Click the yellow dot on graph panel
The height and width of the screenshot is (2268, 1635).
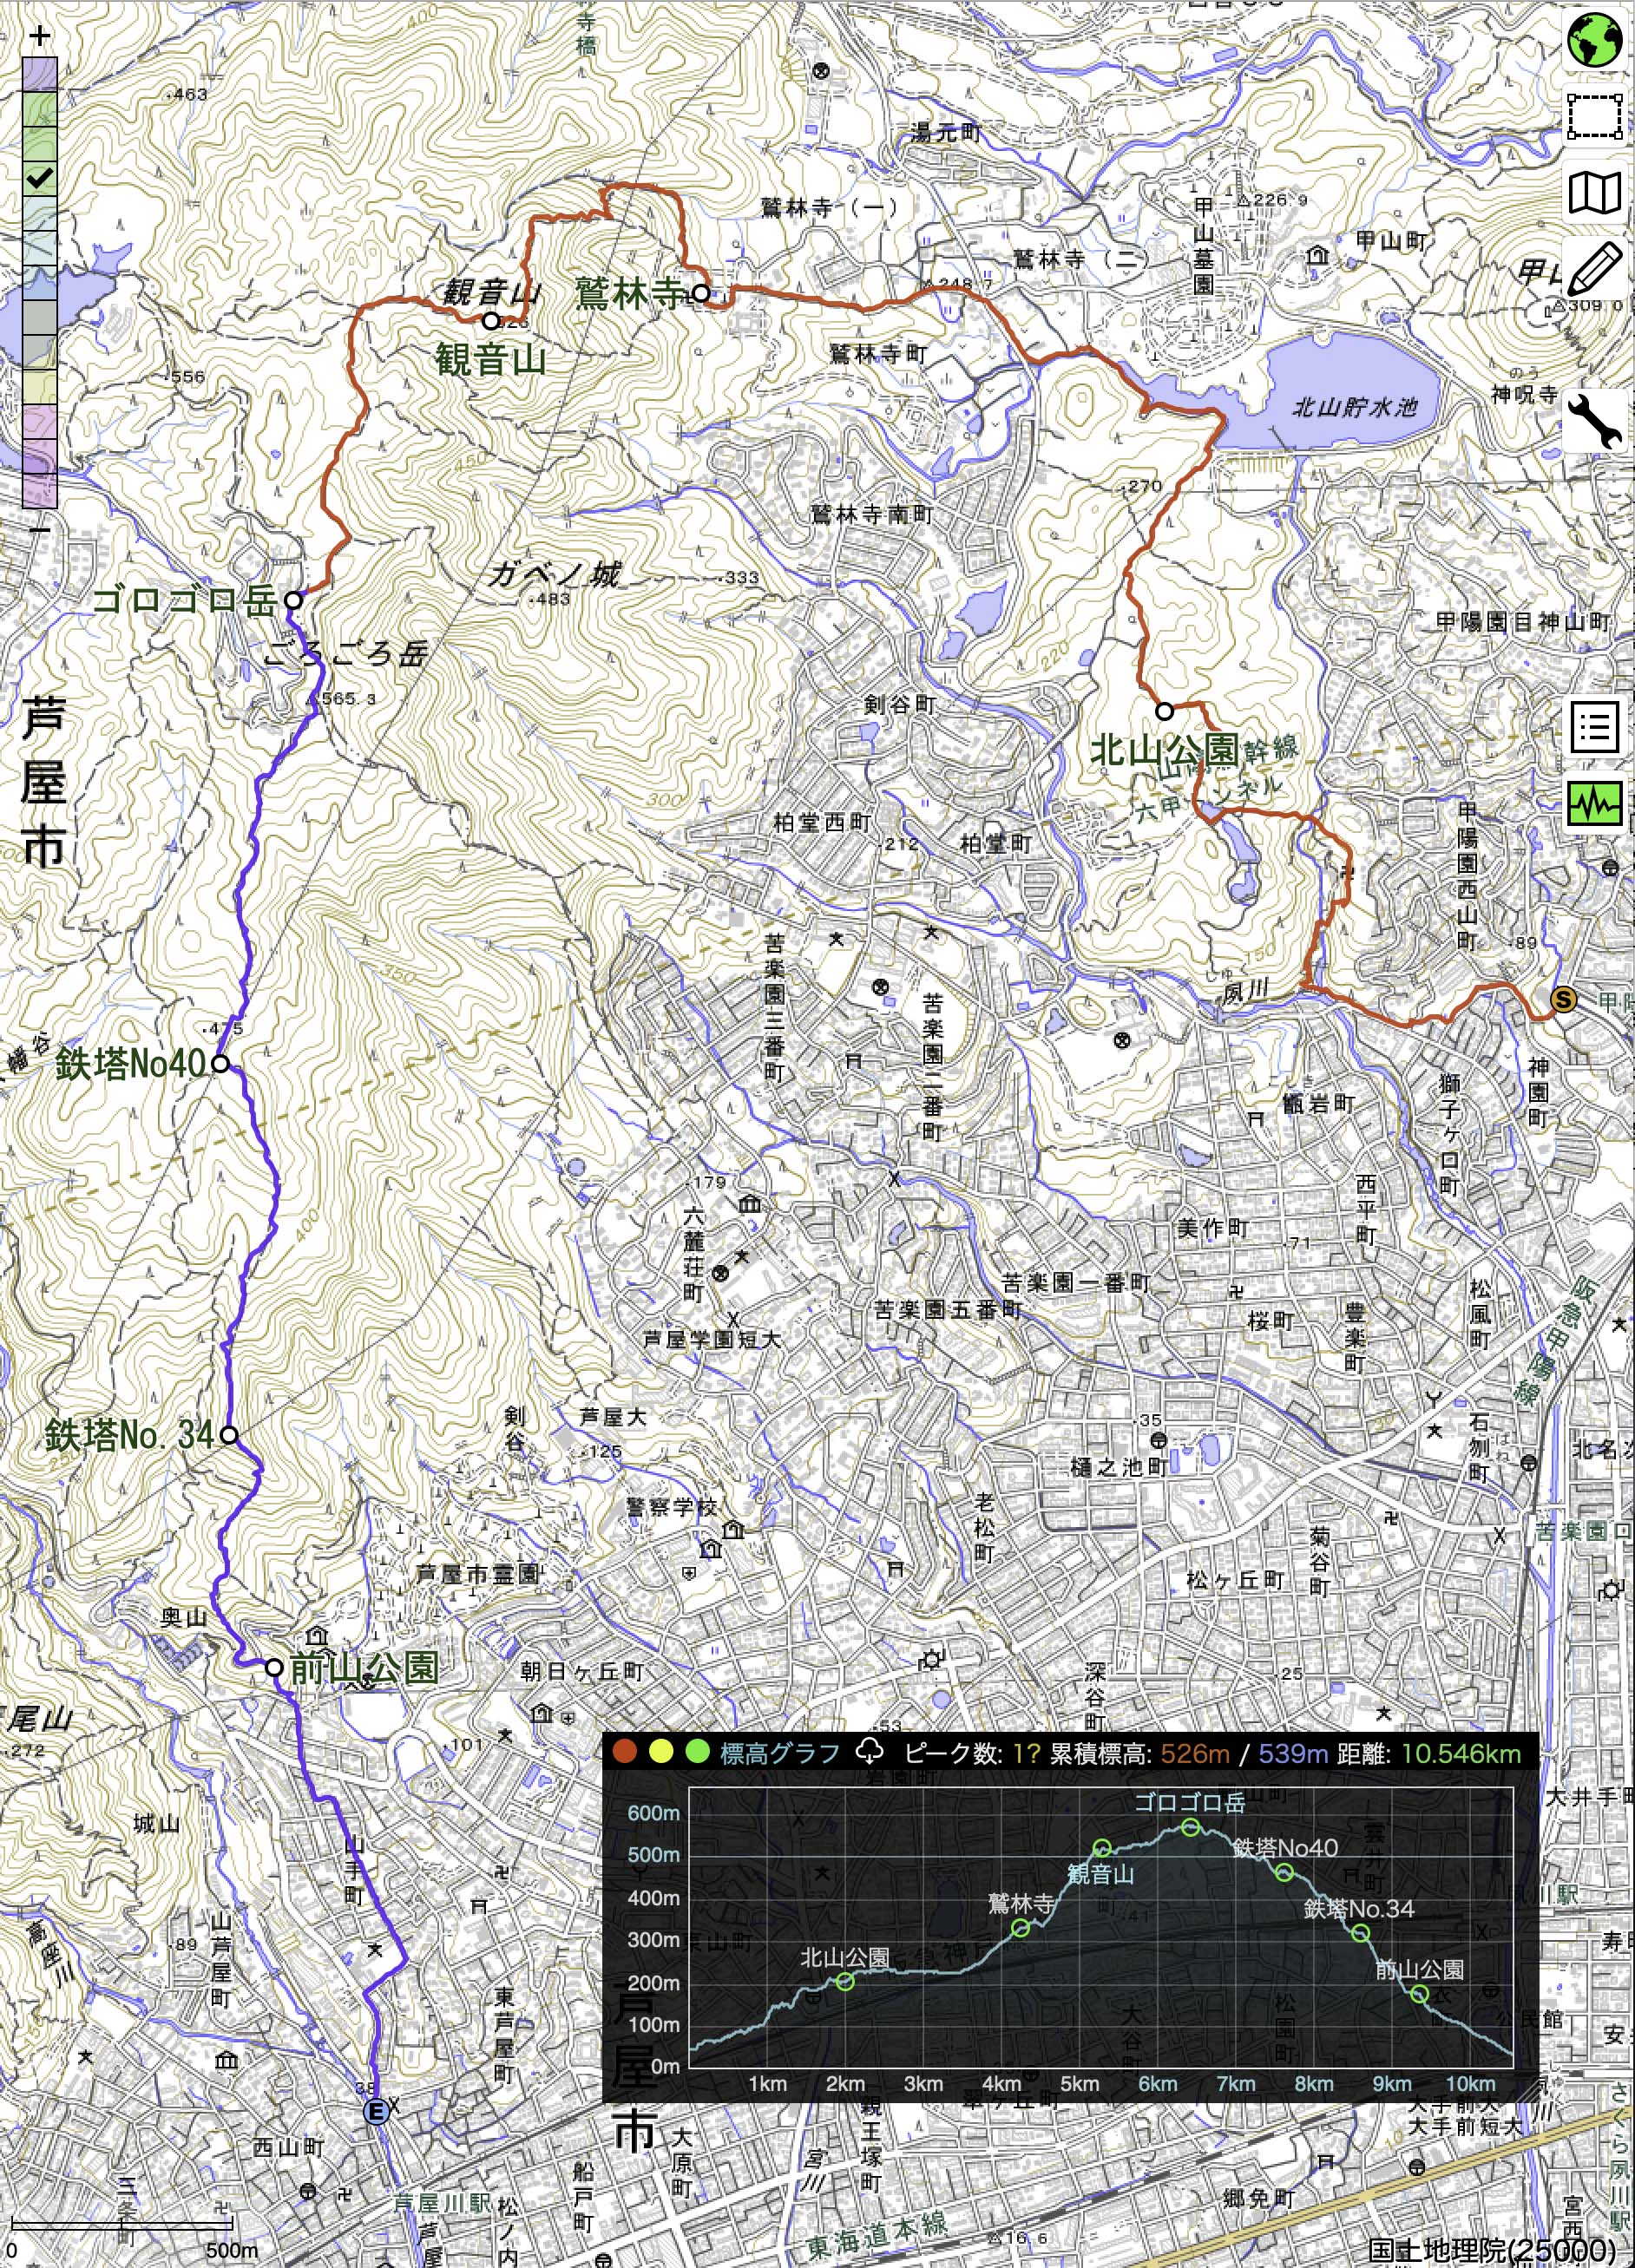coord(661,1752)
